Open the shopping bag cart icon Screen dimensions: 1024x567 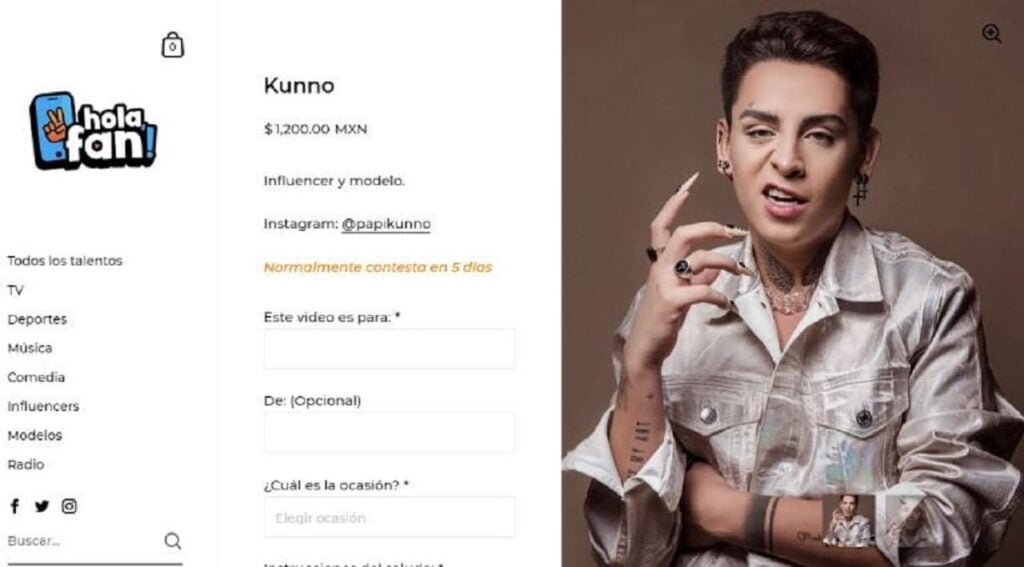pos(172,45)
